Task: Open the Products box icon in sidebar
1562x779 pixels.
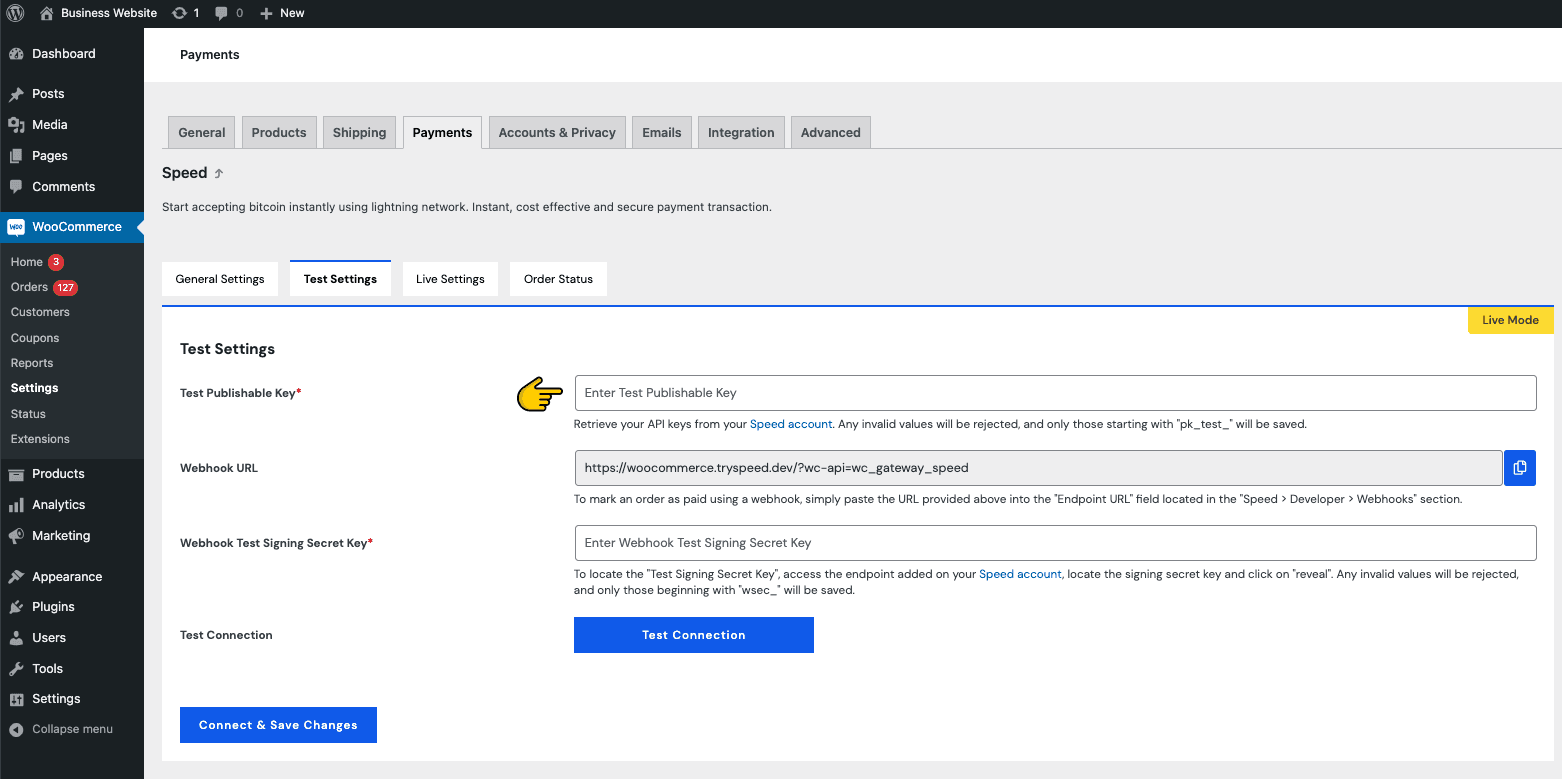Action: click(16, 474)
